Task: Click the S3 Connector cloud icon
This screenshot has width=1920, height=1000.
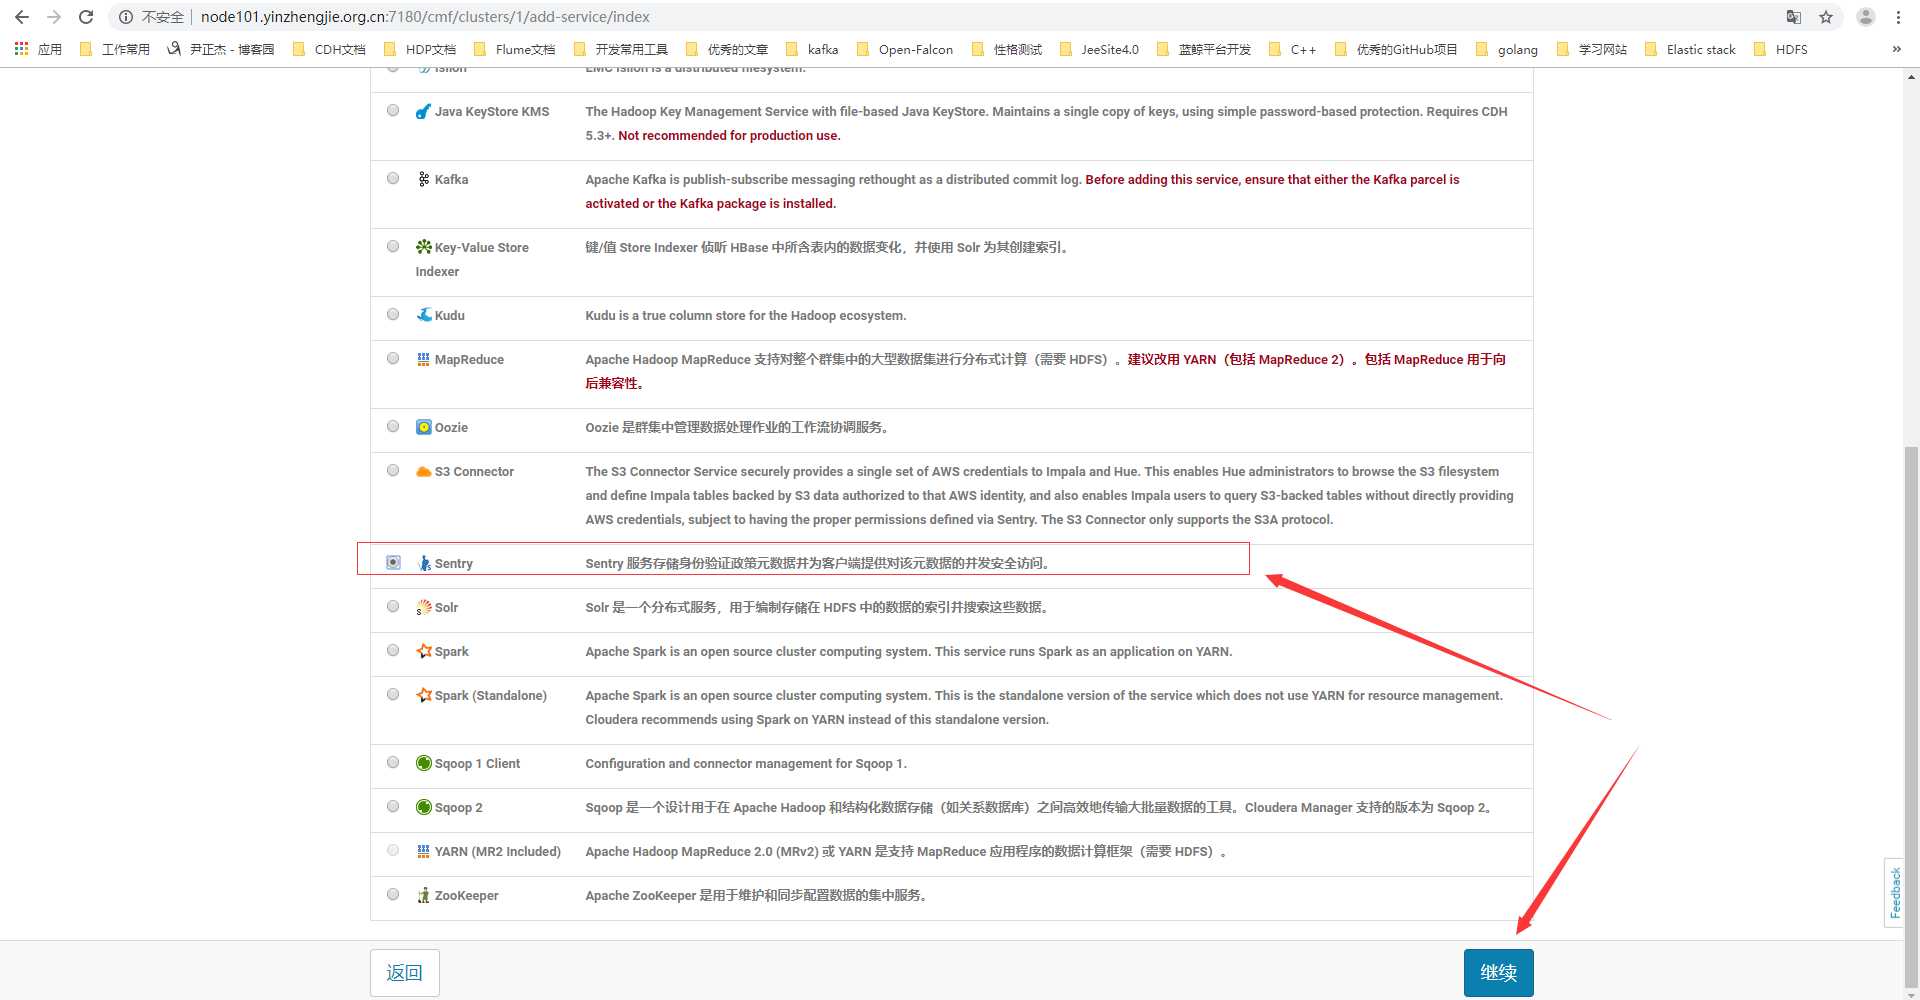Action: [424, 471]
